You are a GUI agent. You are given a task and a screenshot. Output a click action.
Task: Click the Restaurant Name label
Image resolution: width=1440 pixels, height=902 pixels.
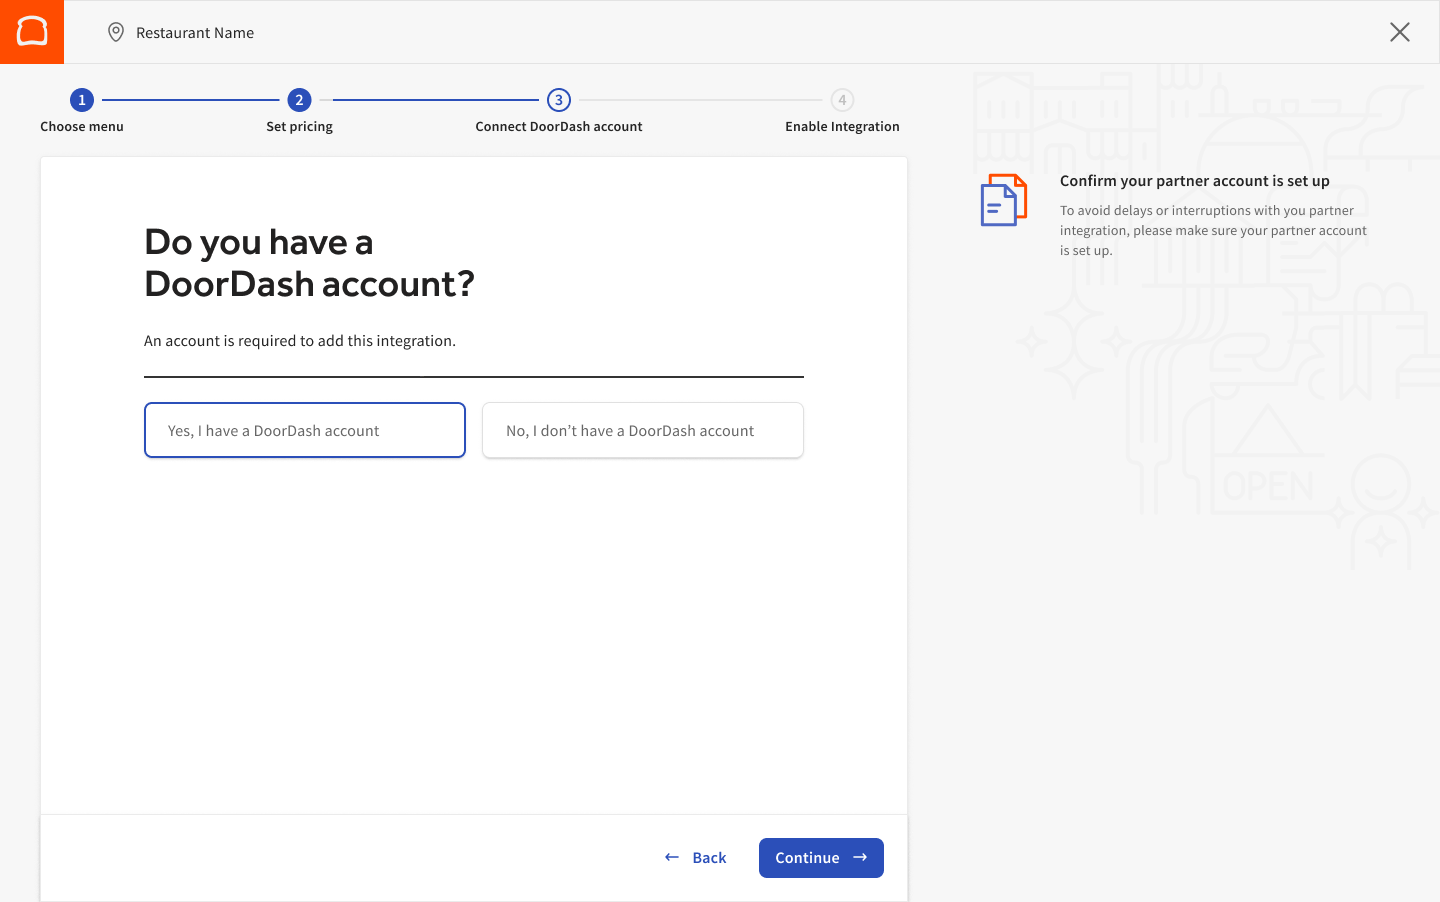(x=194, y=32)
